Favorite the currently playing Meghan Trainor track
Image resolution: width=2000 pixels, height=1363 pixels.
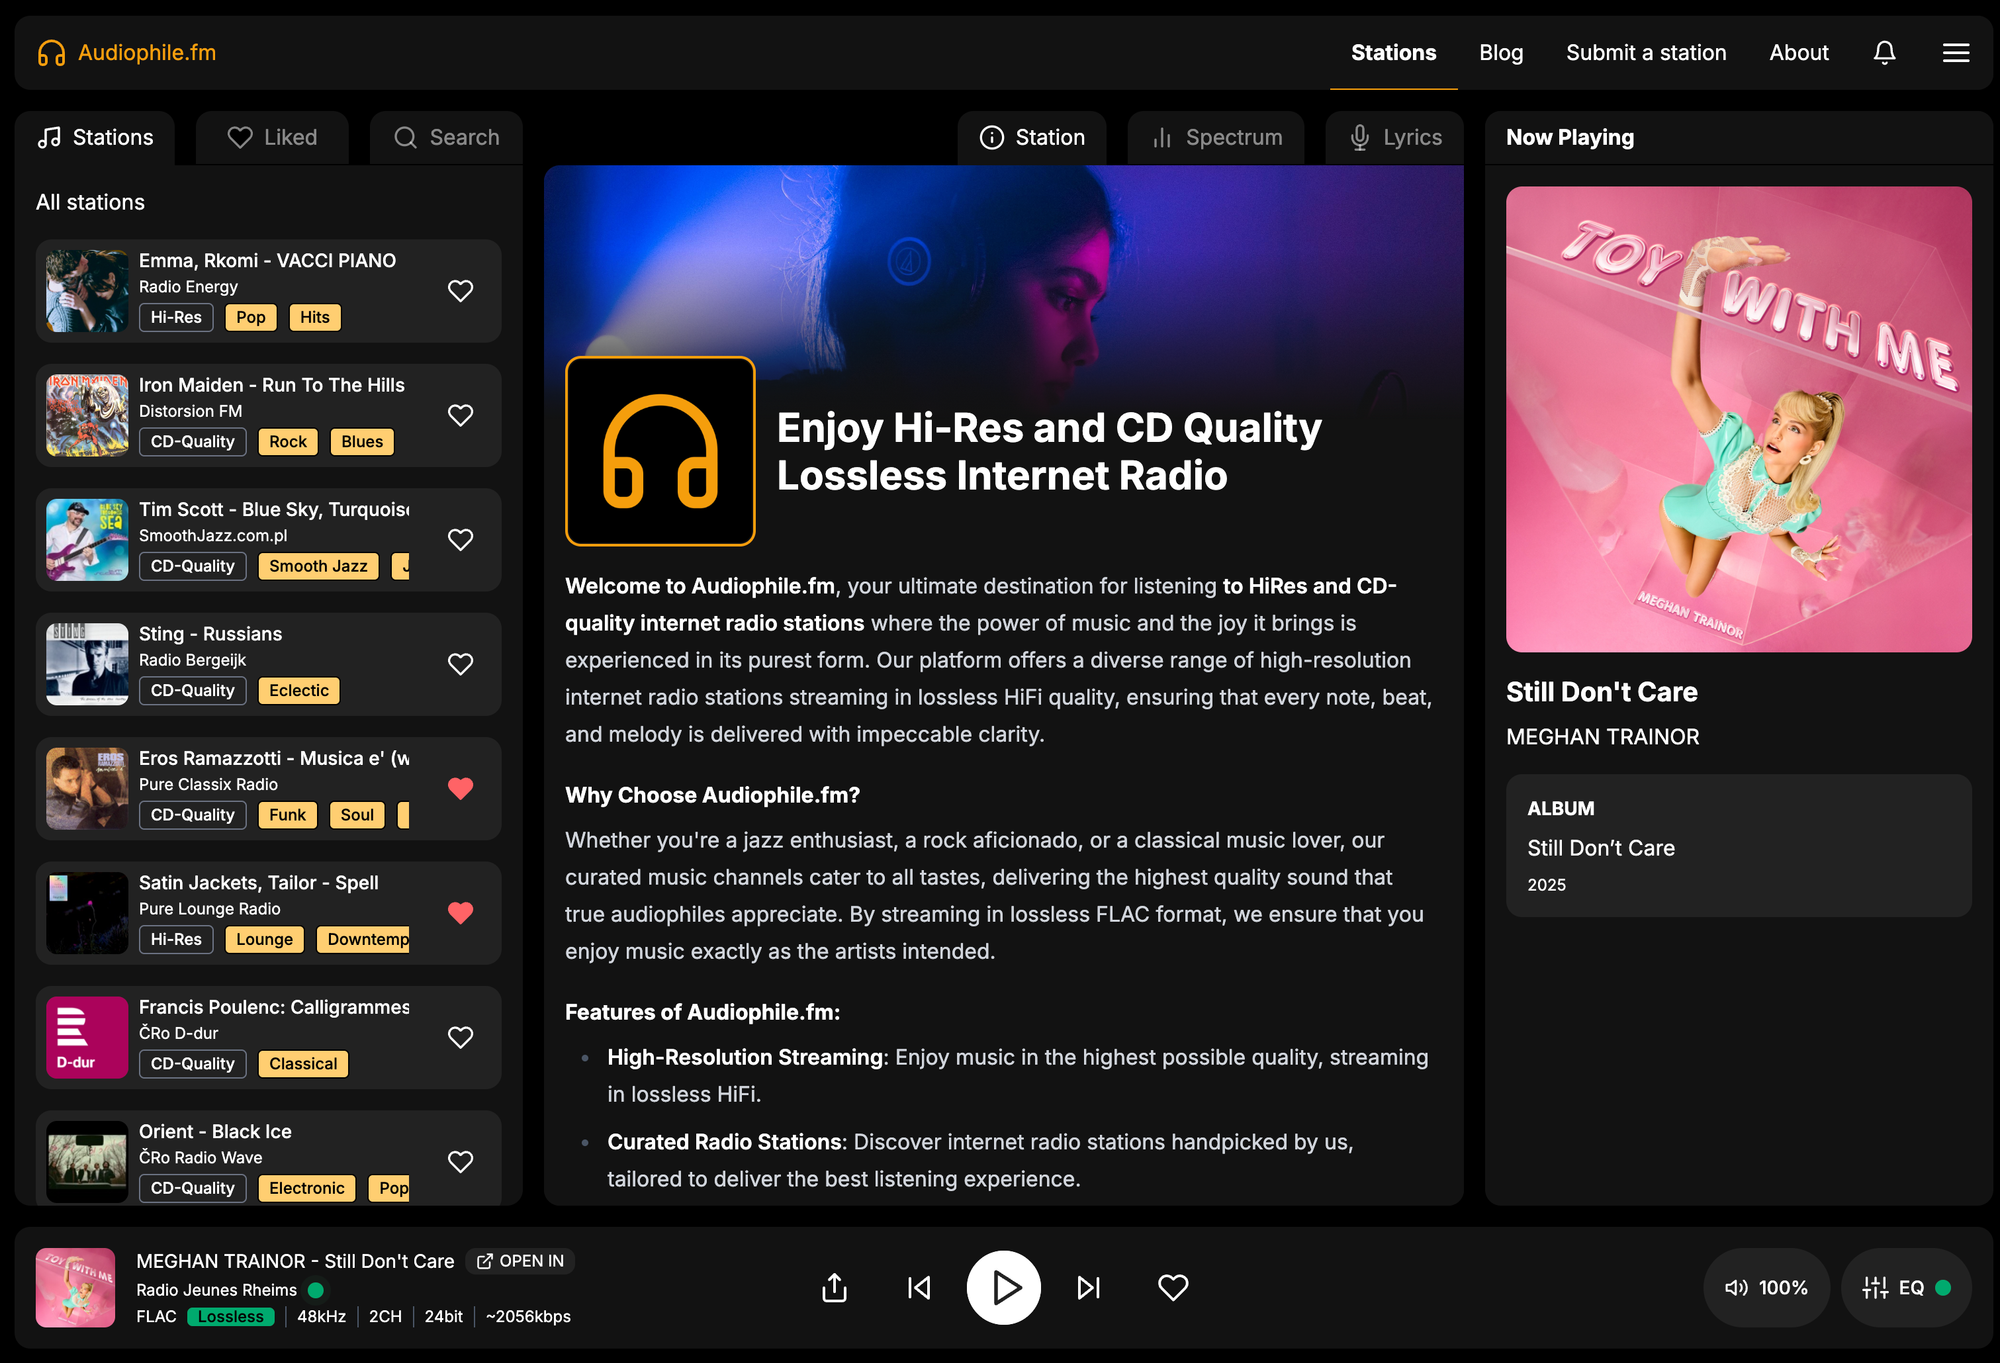coord(1172,1288)
